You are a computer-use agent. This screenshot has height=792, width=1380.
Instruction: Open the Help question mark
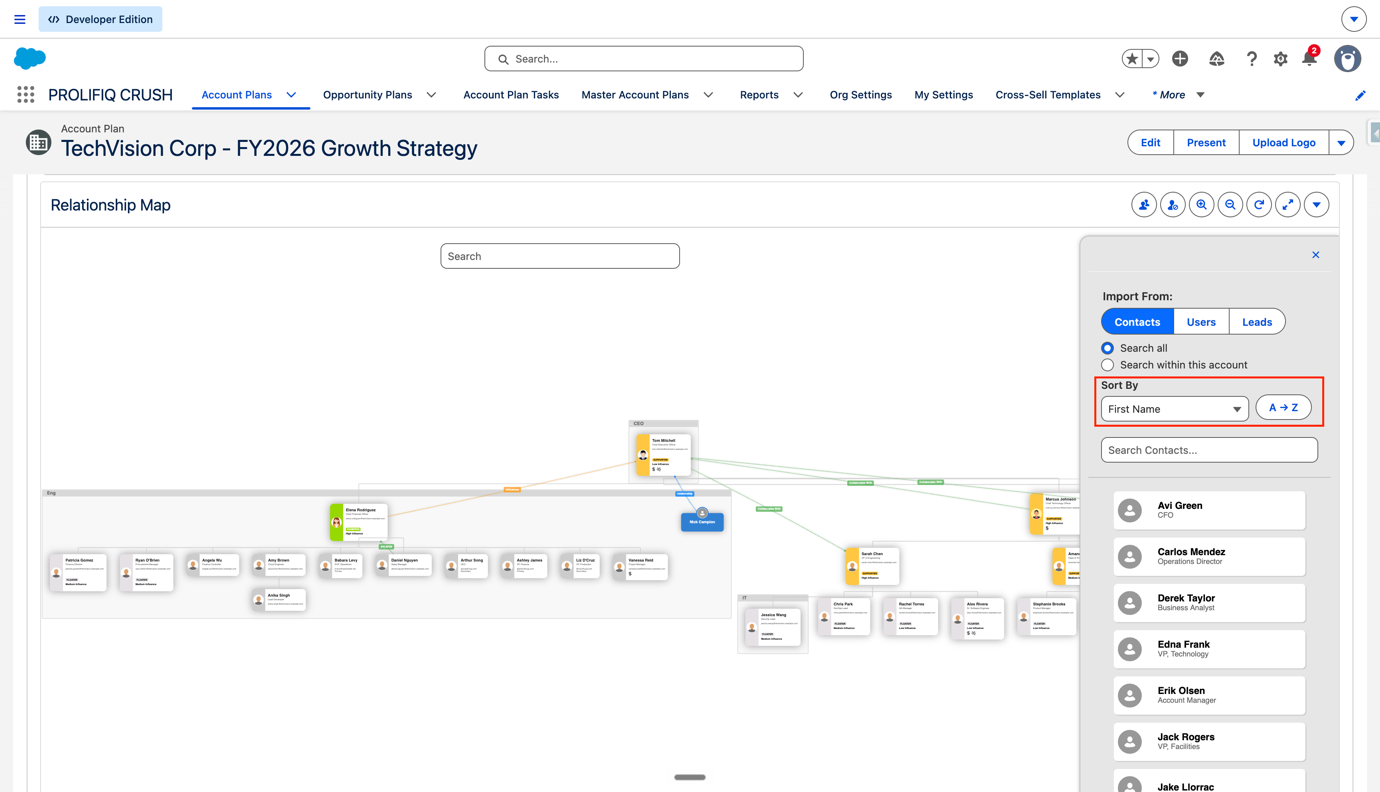tap(1251, 59)
